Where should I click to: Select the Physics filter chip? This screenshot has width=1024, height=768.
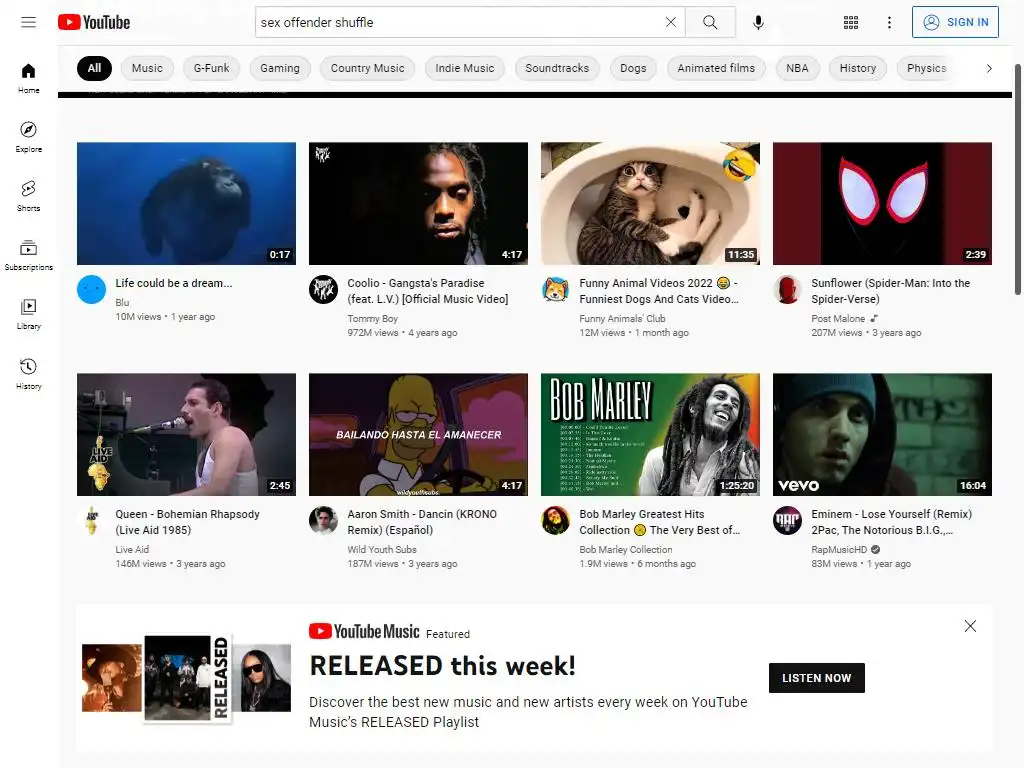(927, 68)
